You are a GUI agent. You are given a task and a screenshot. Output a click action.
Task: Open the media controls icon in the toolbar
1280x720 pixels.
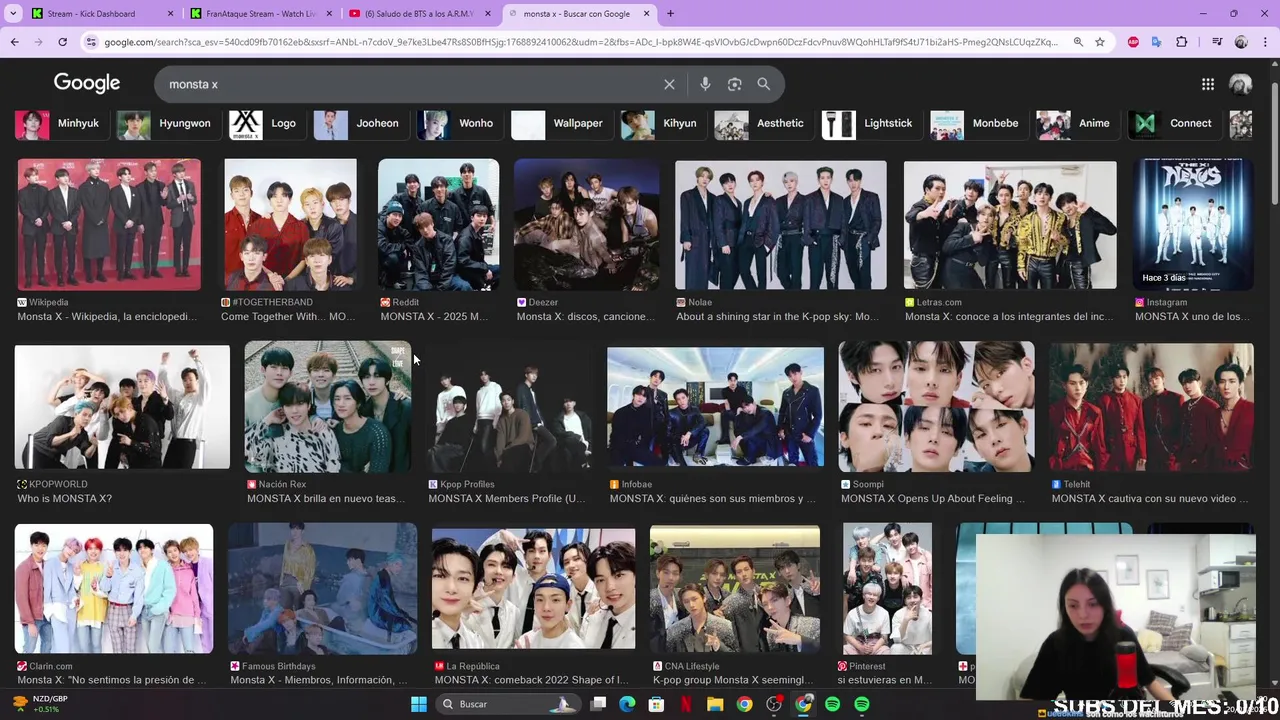pyautogui.click(x=1217, y=42)
